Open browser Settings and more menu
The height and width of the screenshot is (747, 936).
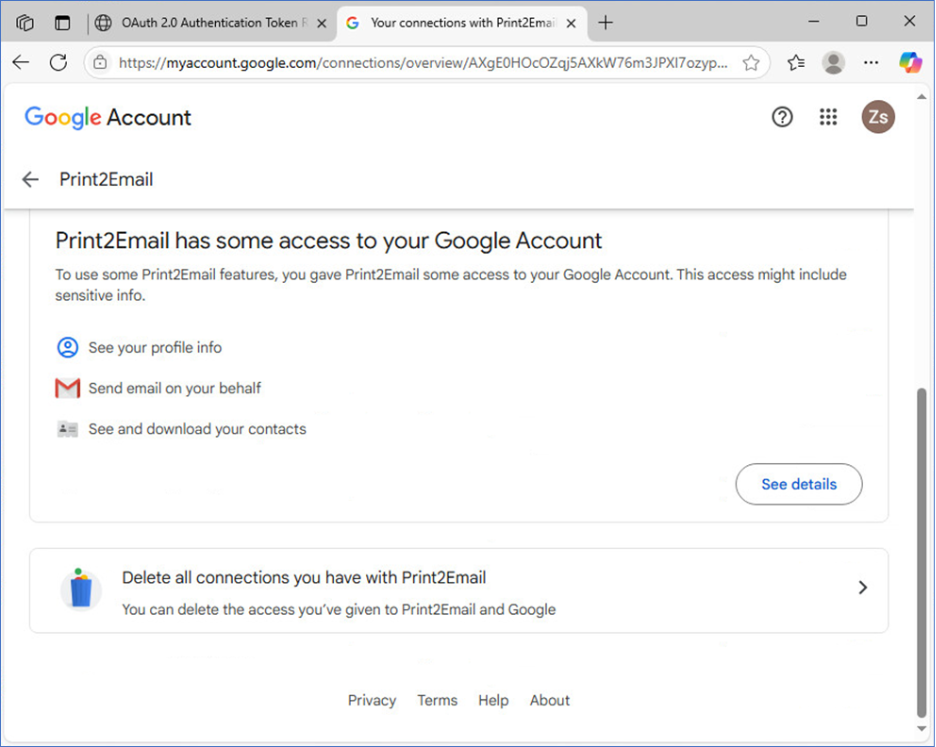tap(871, 62)
